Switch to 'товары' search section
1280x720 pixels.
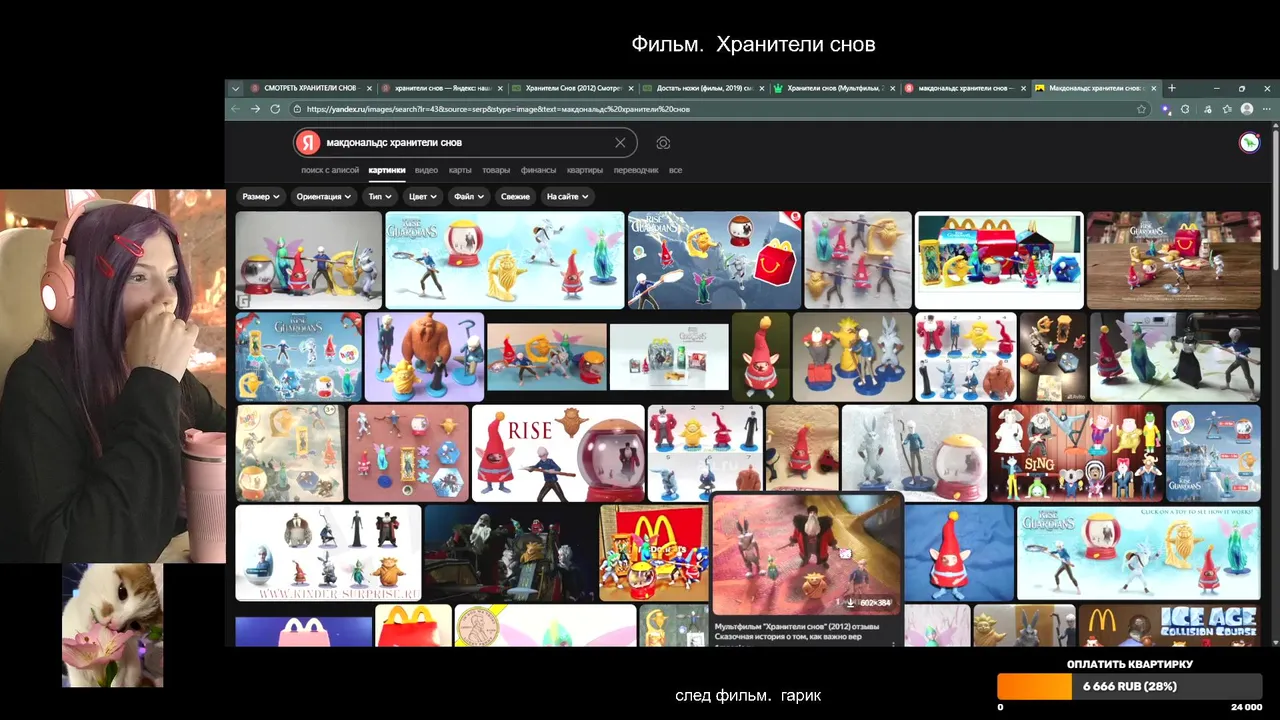pyautogui.click(x=496, y=170)
